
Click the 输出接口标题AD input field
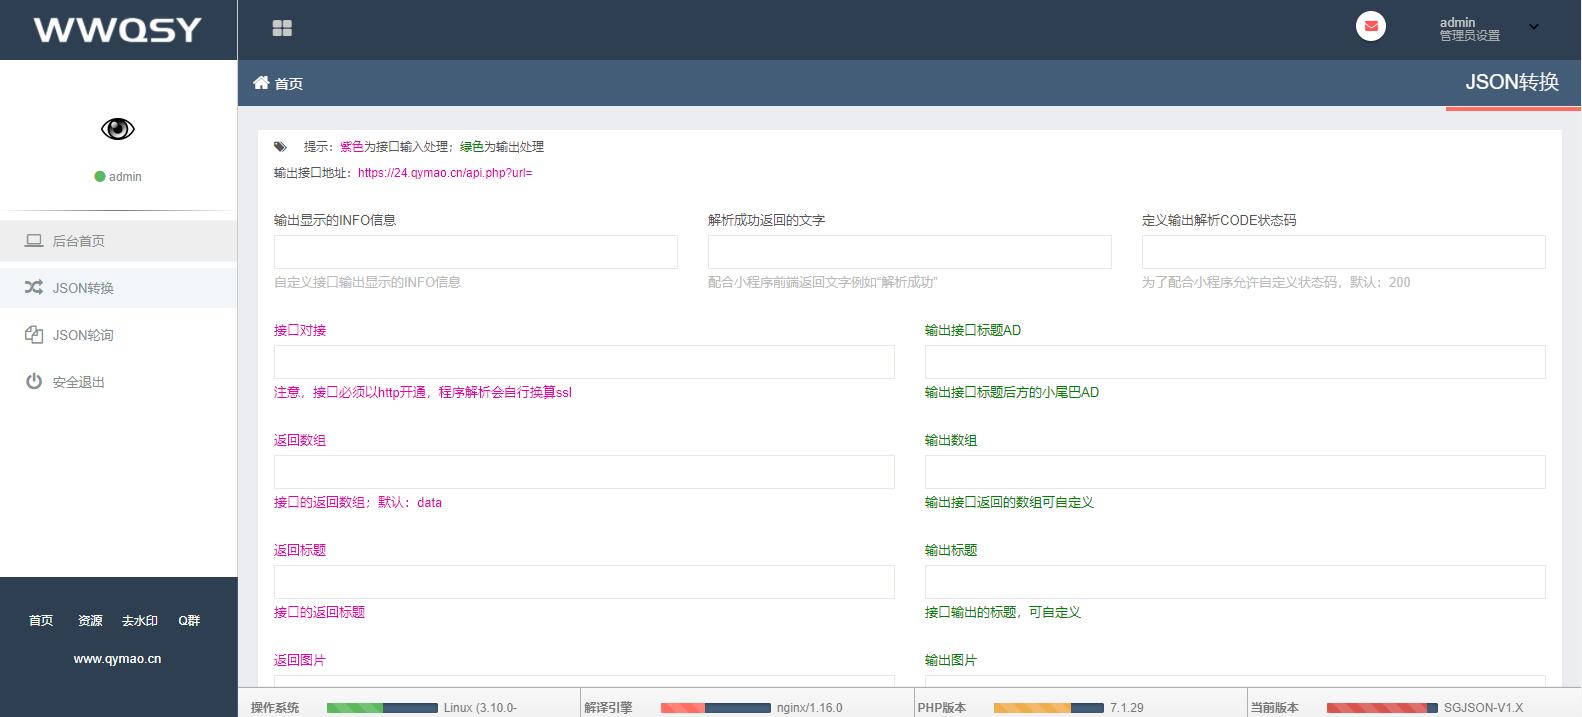[x=1235, y=362]
